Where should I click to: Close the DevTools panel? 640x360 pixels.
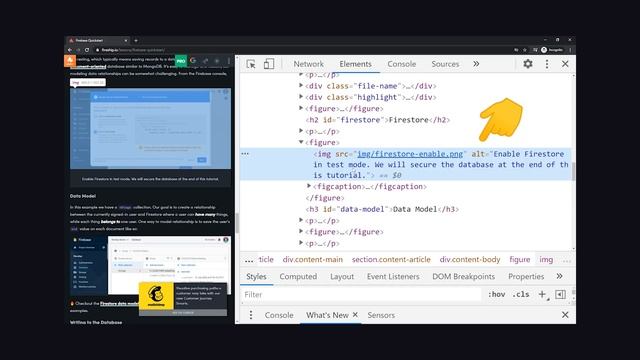(x=565, y=64)
